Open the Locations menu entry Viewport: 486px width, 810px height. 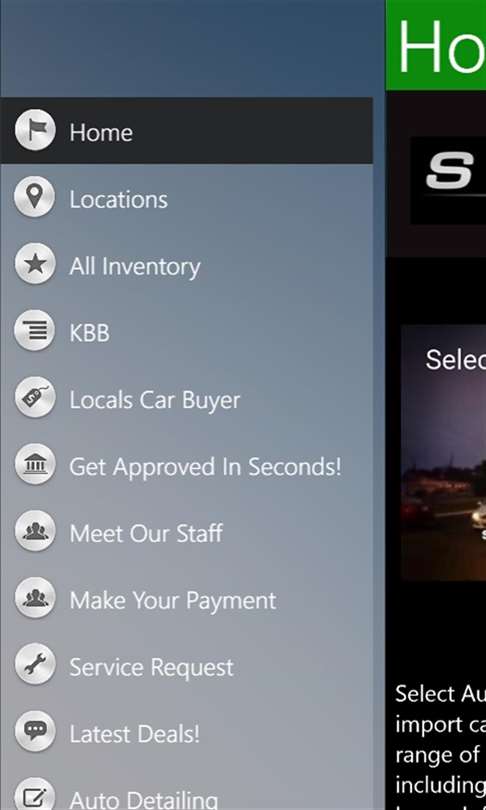pos(186,199)
